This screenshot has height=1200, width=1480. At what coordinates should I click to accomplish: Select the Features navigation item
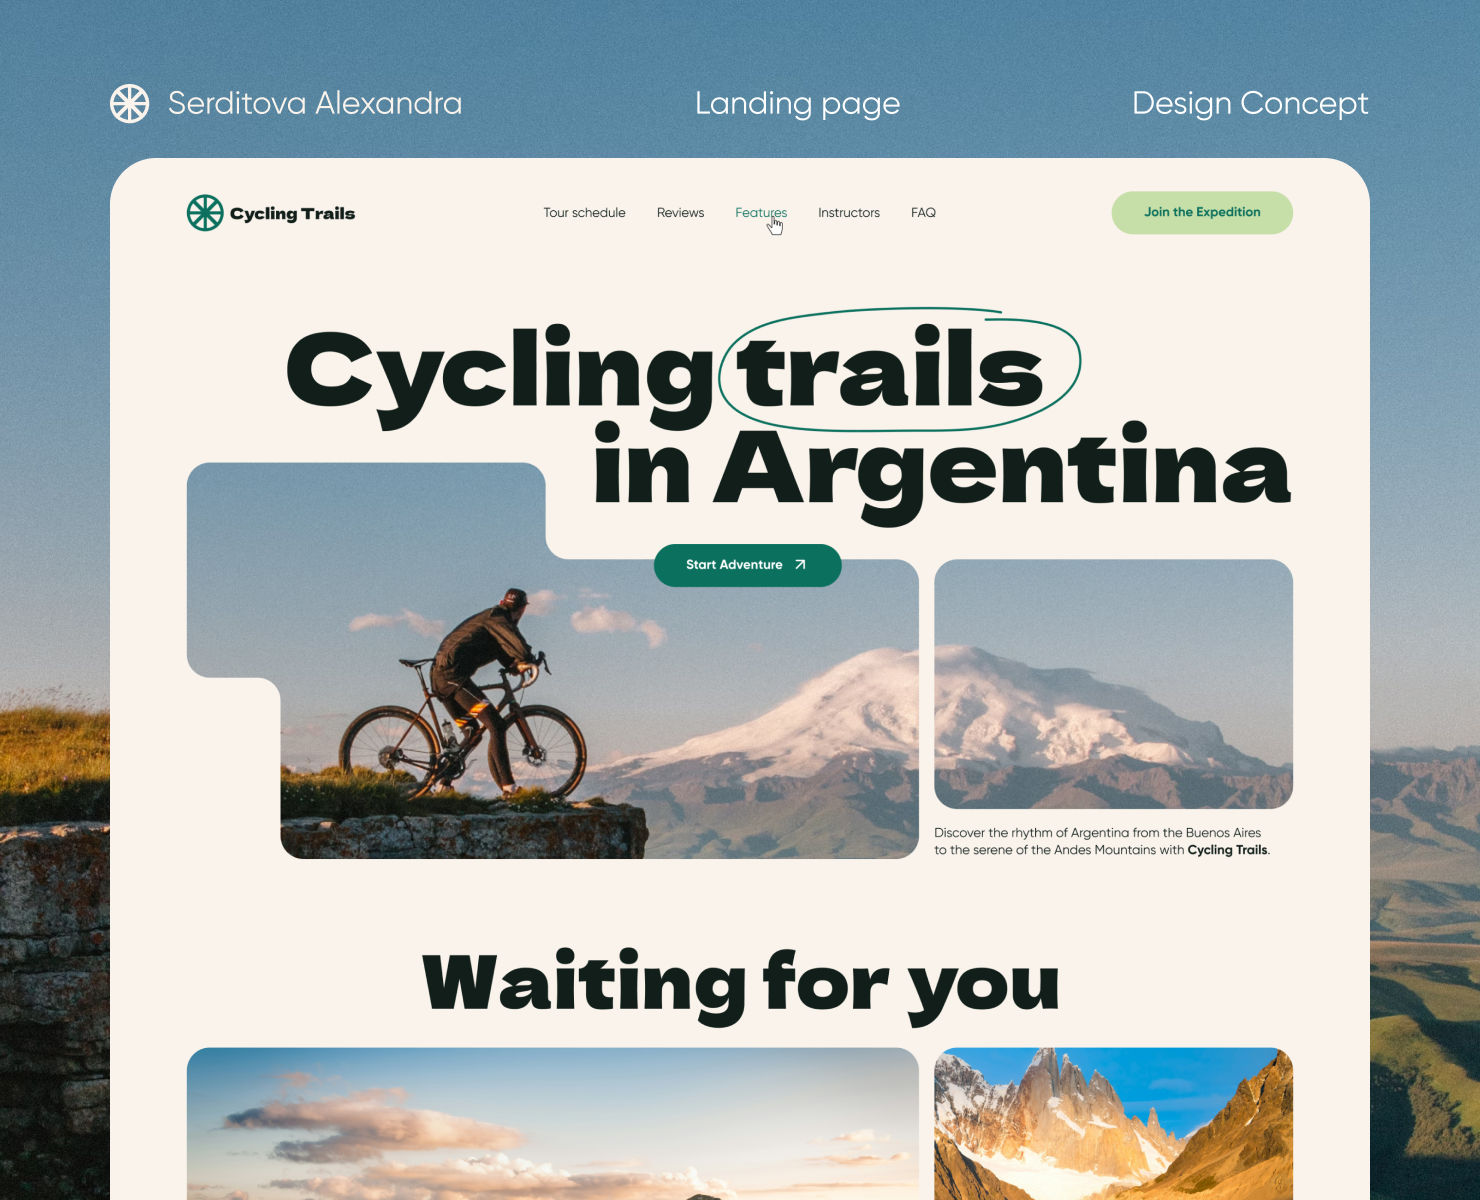(x=761, y=213)
